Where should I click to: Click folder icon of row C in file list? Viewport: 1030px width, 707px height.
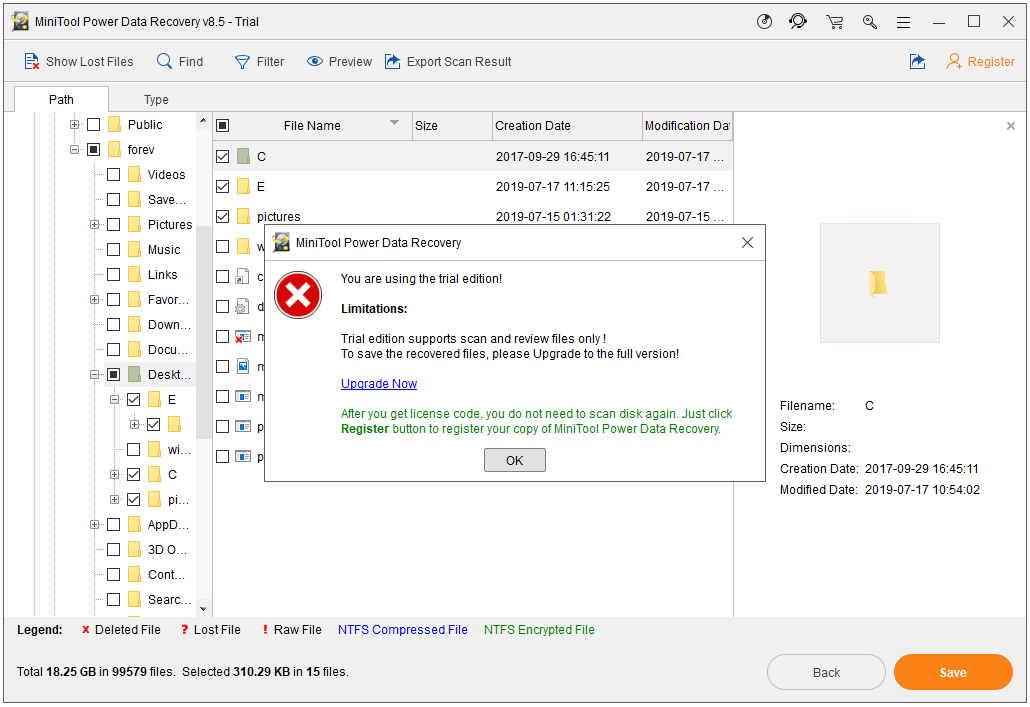[243, 156]
